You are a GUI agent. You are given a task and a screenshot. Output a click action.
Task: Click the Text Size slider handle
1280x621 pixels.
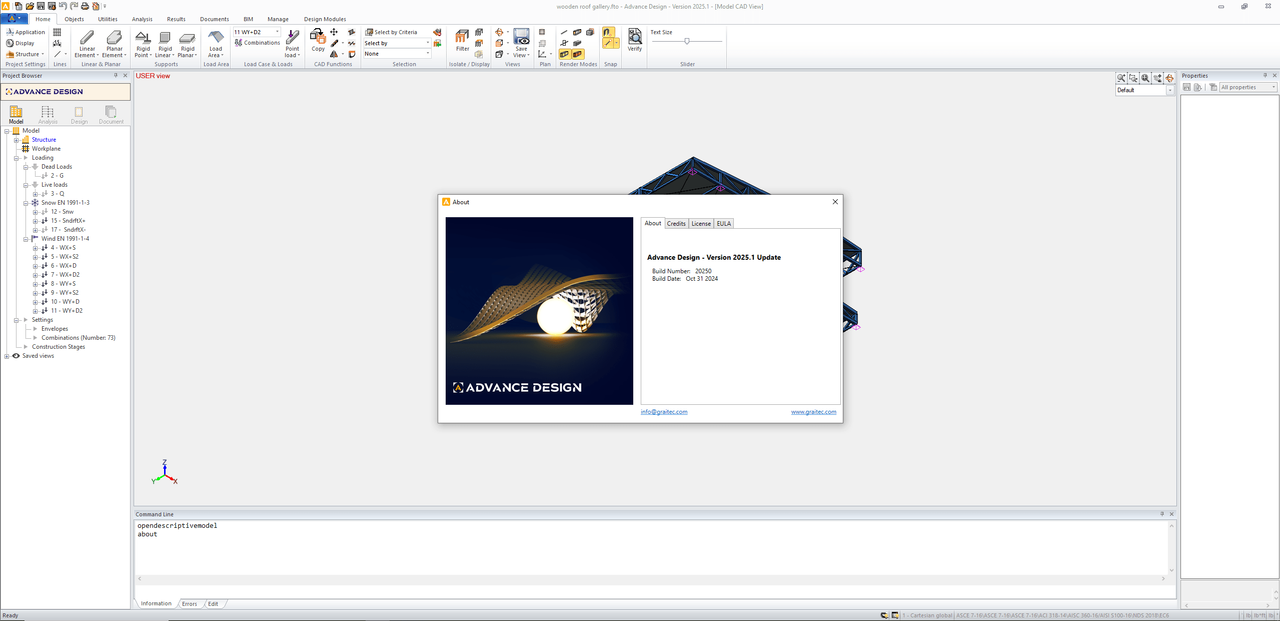click(687, 41)
